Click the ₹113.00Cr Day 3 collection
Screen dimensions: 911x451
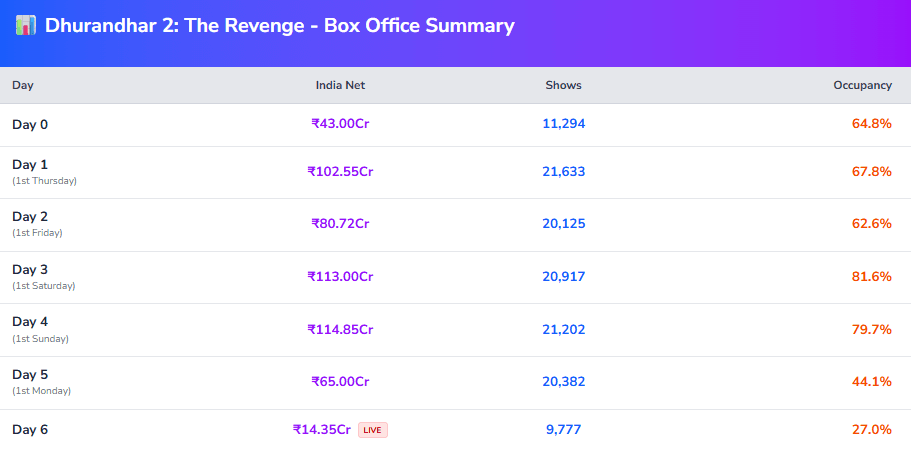click(340, 277)
